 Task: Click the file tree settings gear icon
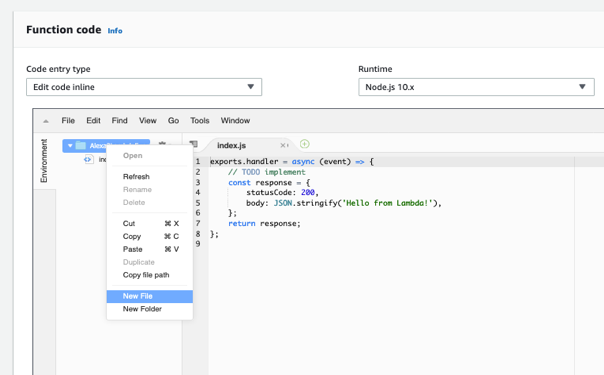pyautogui.click(x=162, y=144)
